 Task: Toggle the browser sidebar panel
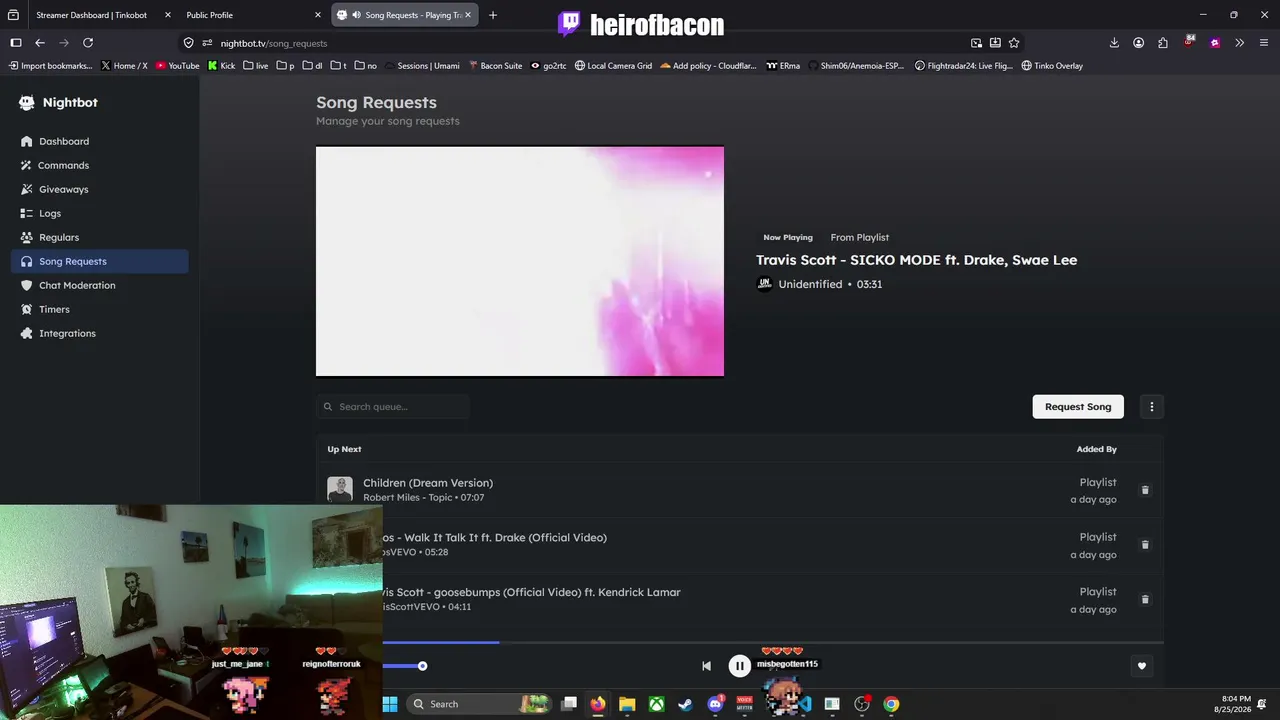[16, 43]
